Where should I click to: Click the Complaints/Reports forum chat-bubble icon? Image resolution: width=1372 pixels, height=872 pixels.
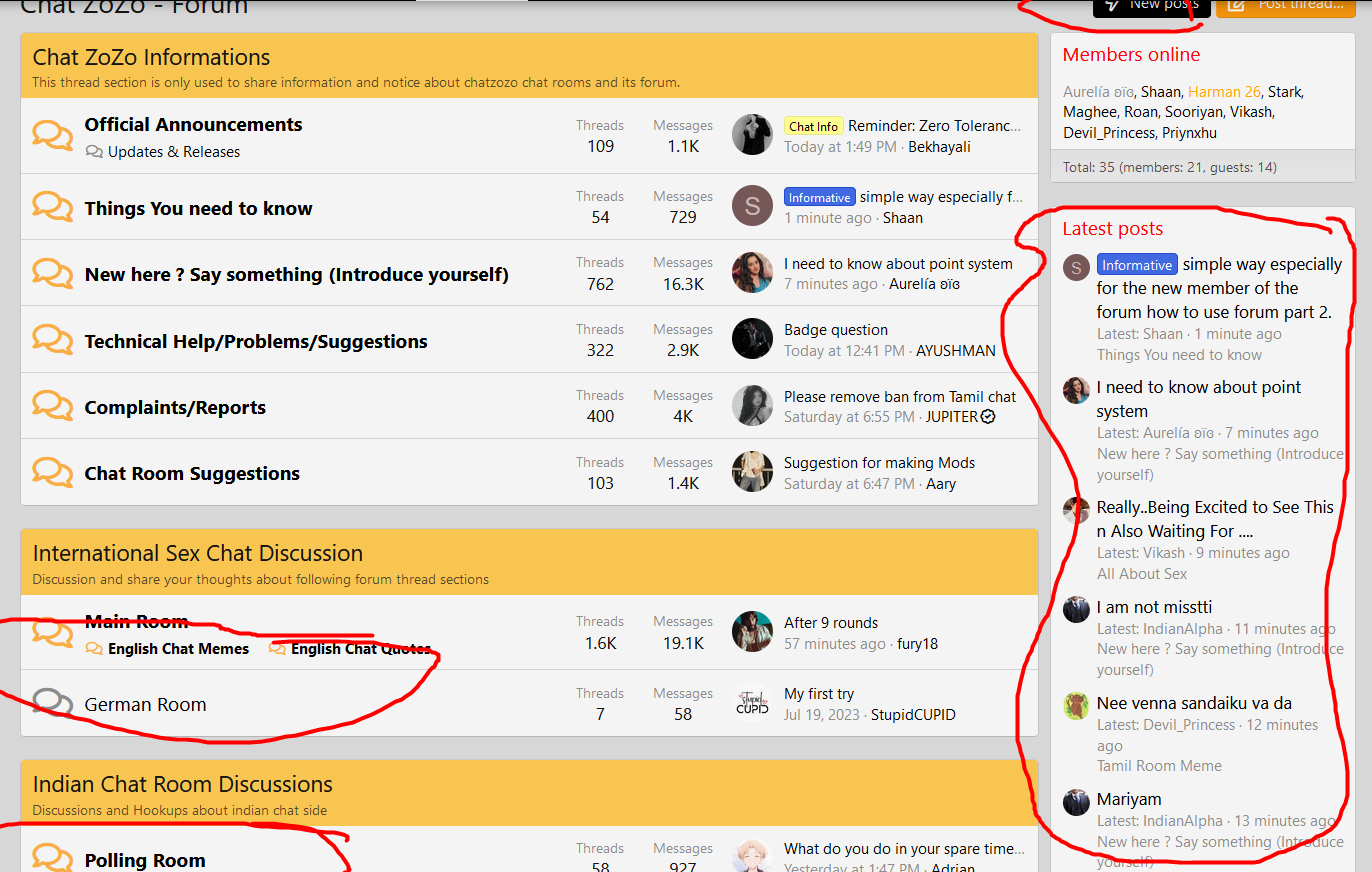point(52,406)
